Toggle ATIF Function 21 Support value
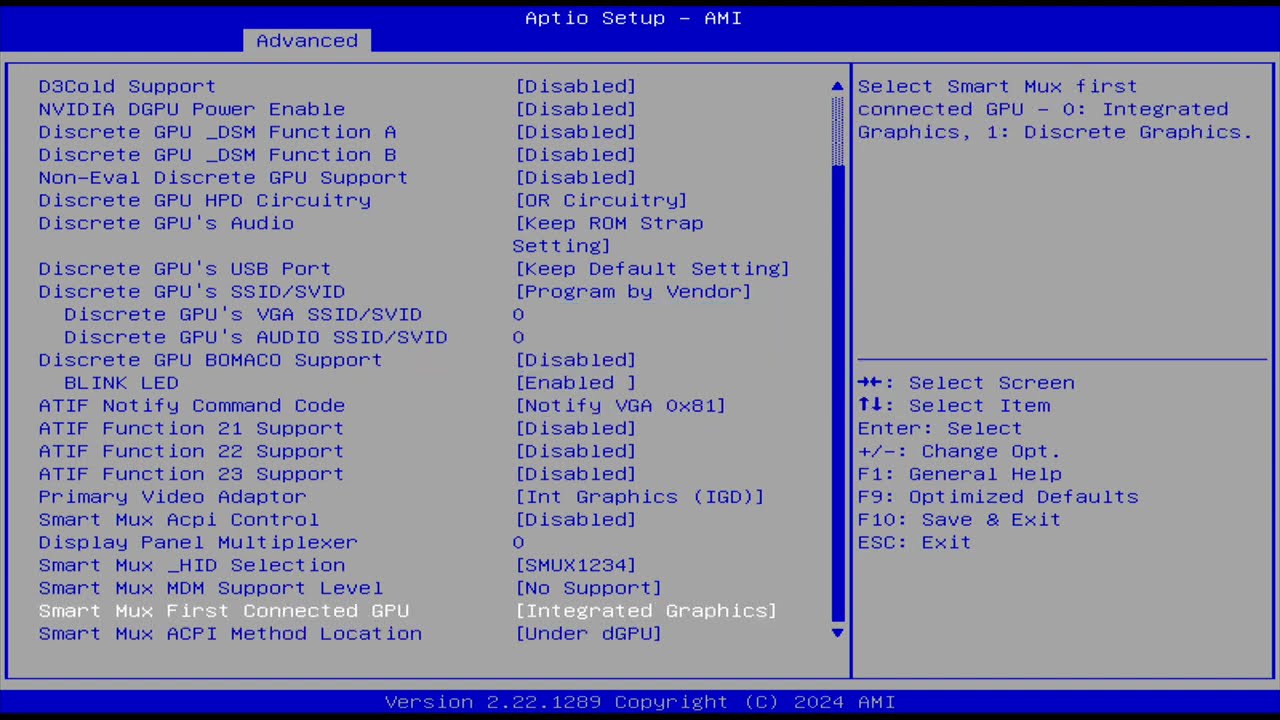The height and width of the screenshot is (720, 1280). pos(576,428)
